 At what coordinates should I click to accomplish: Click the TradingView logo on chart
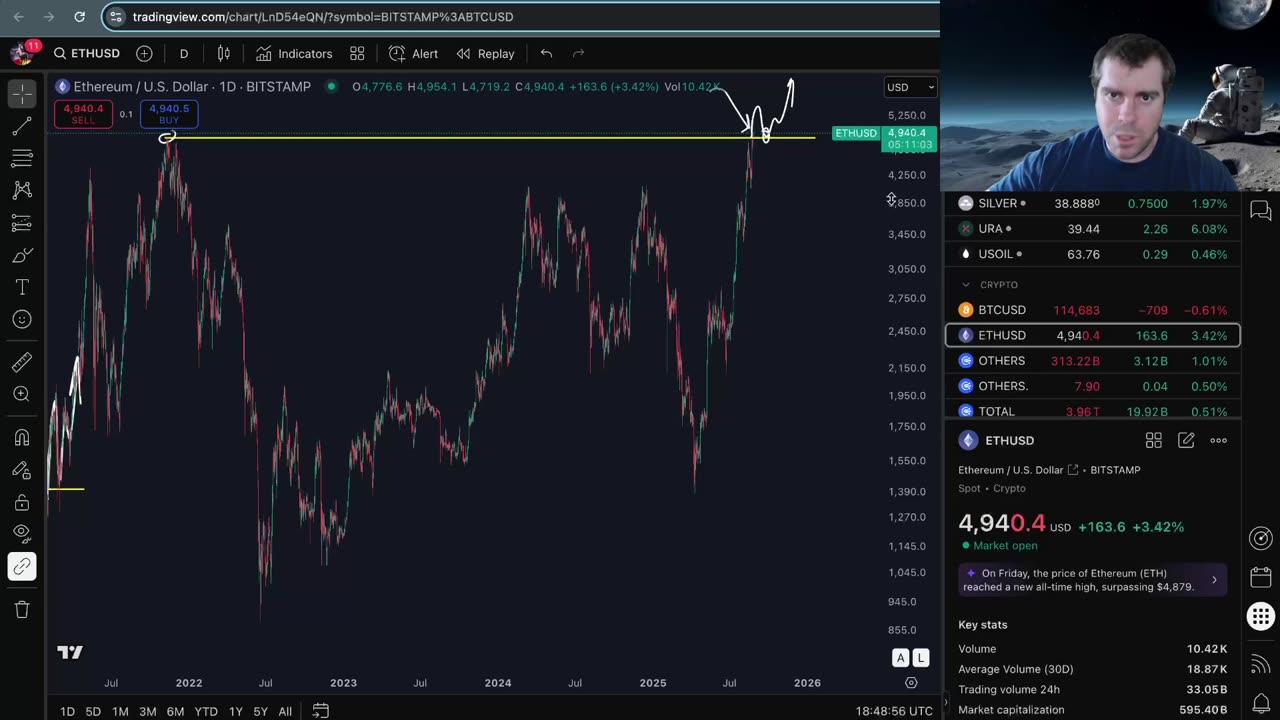tap(70, 652)
